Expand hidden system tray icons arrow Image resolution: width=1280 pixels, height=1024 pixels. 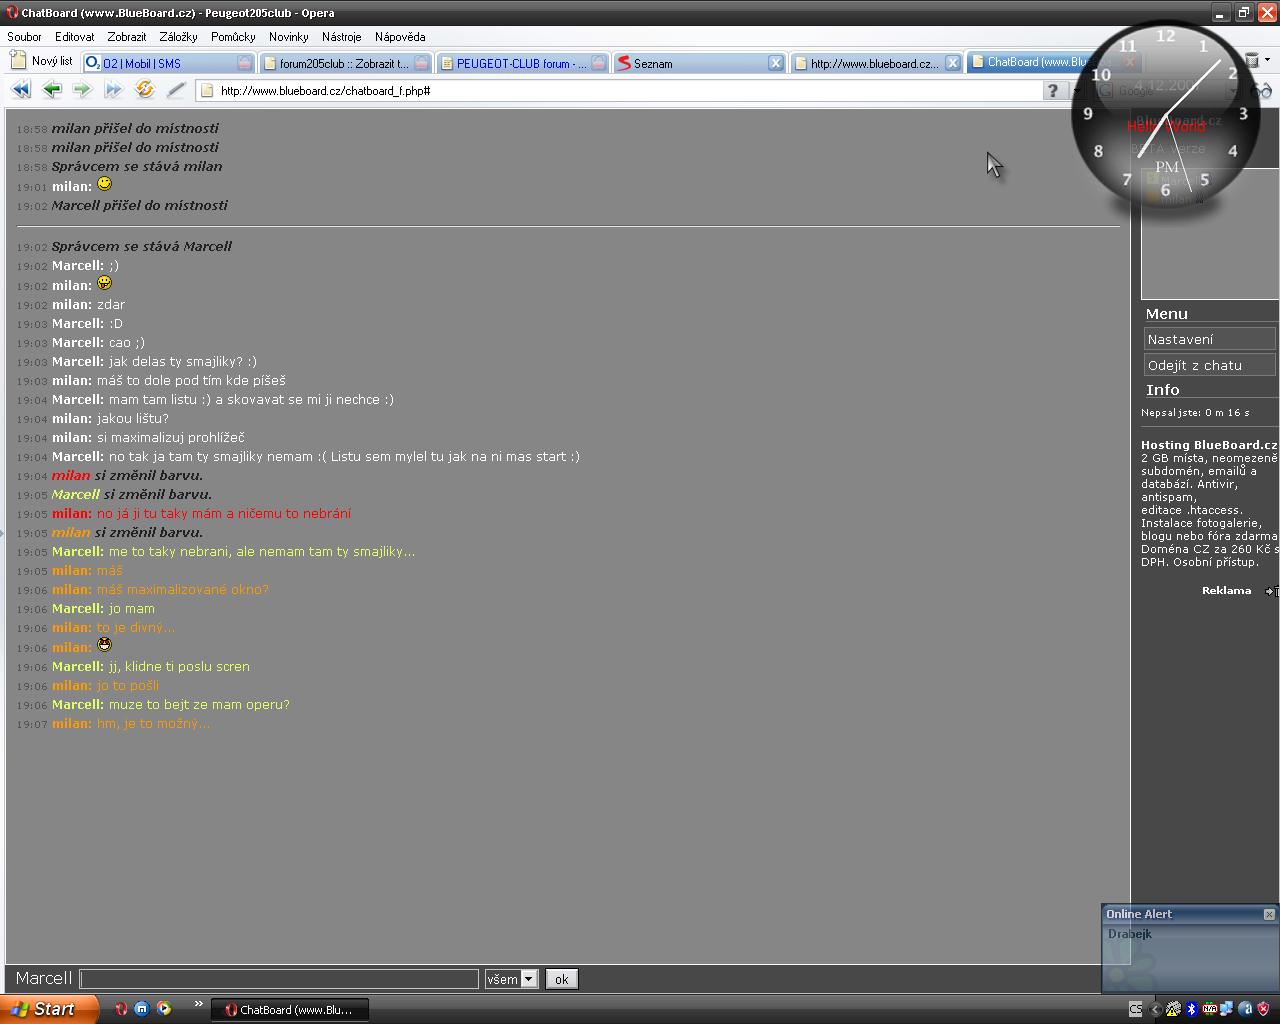point(1155,1009)
